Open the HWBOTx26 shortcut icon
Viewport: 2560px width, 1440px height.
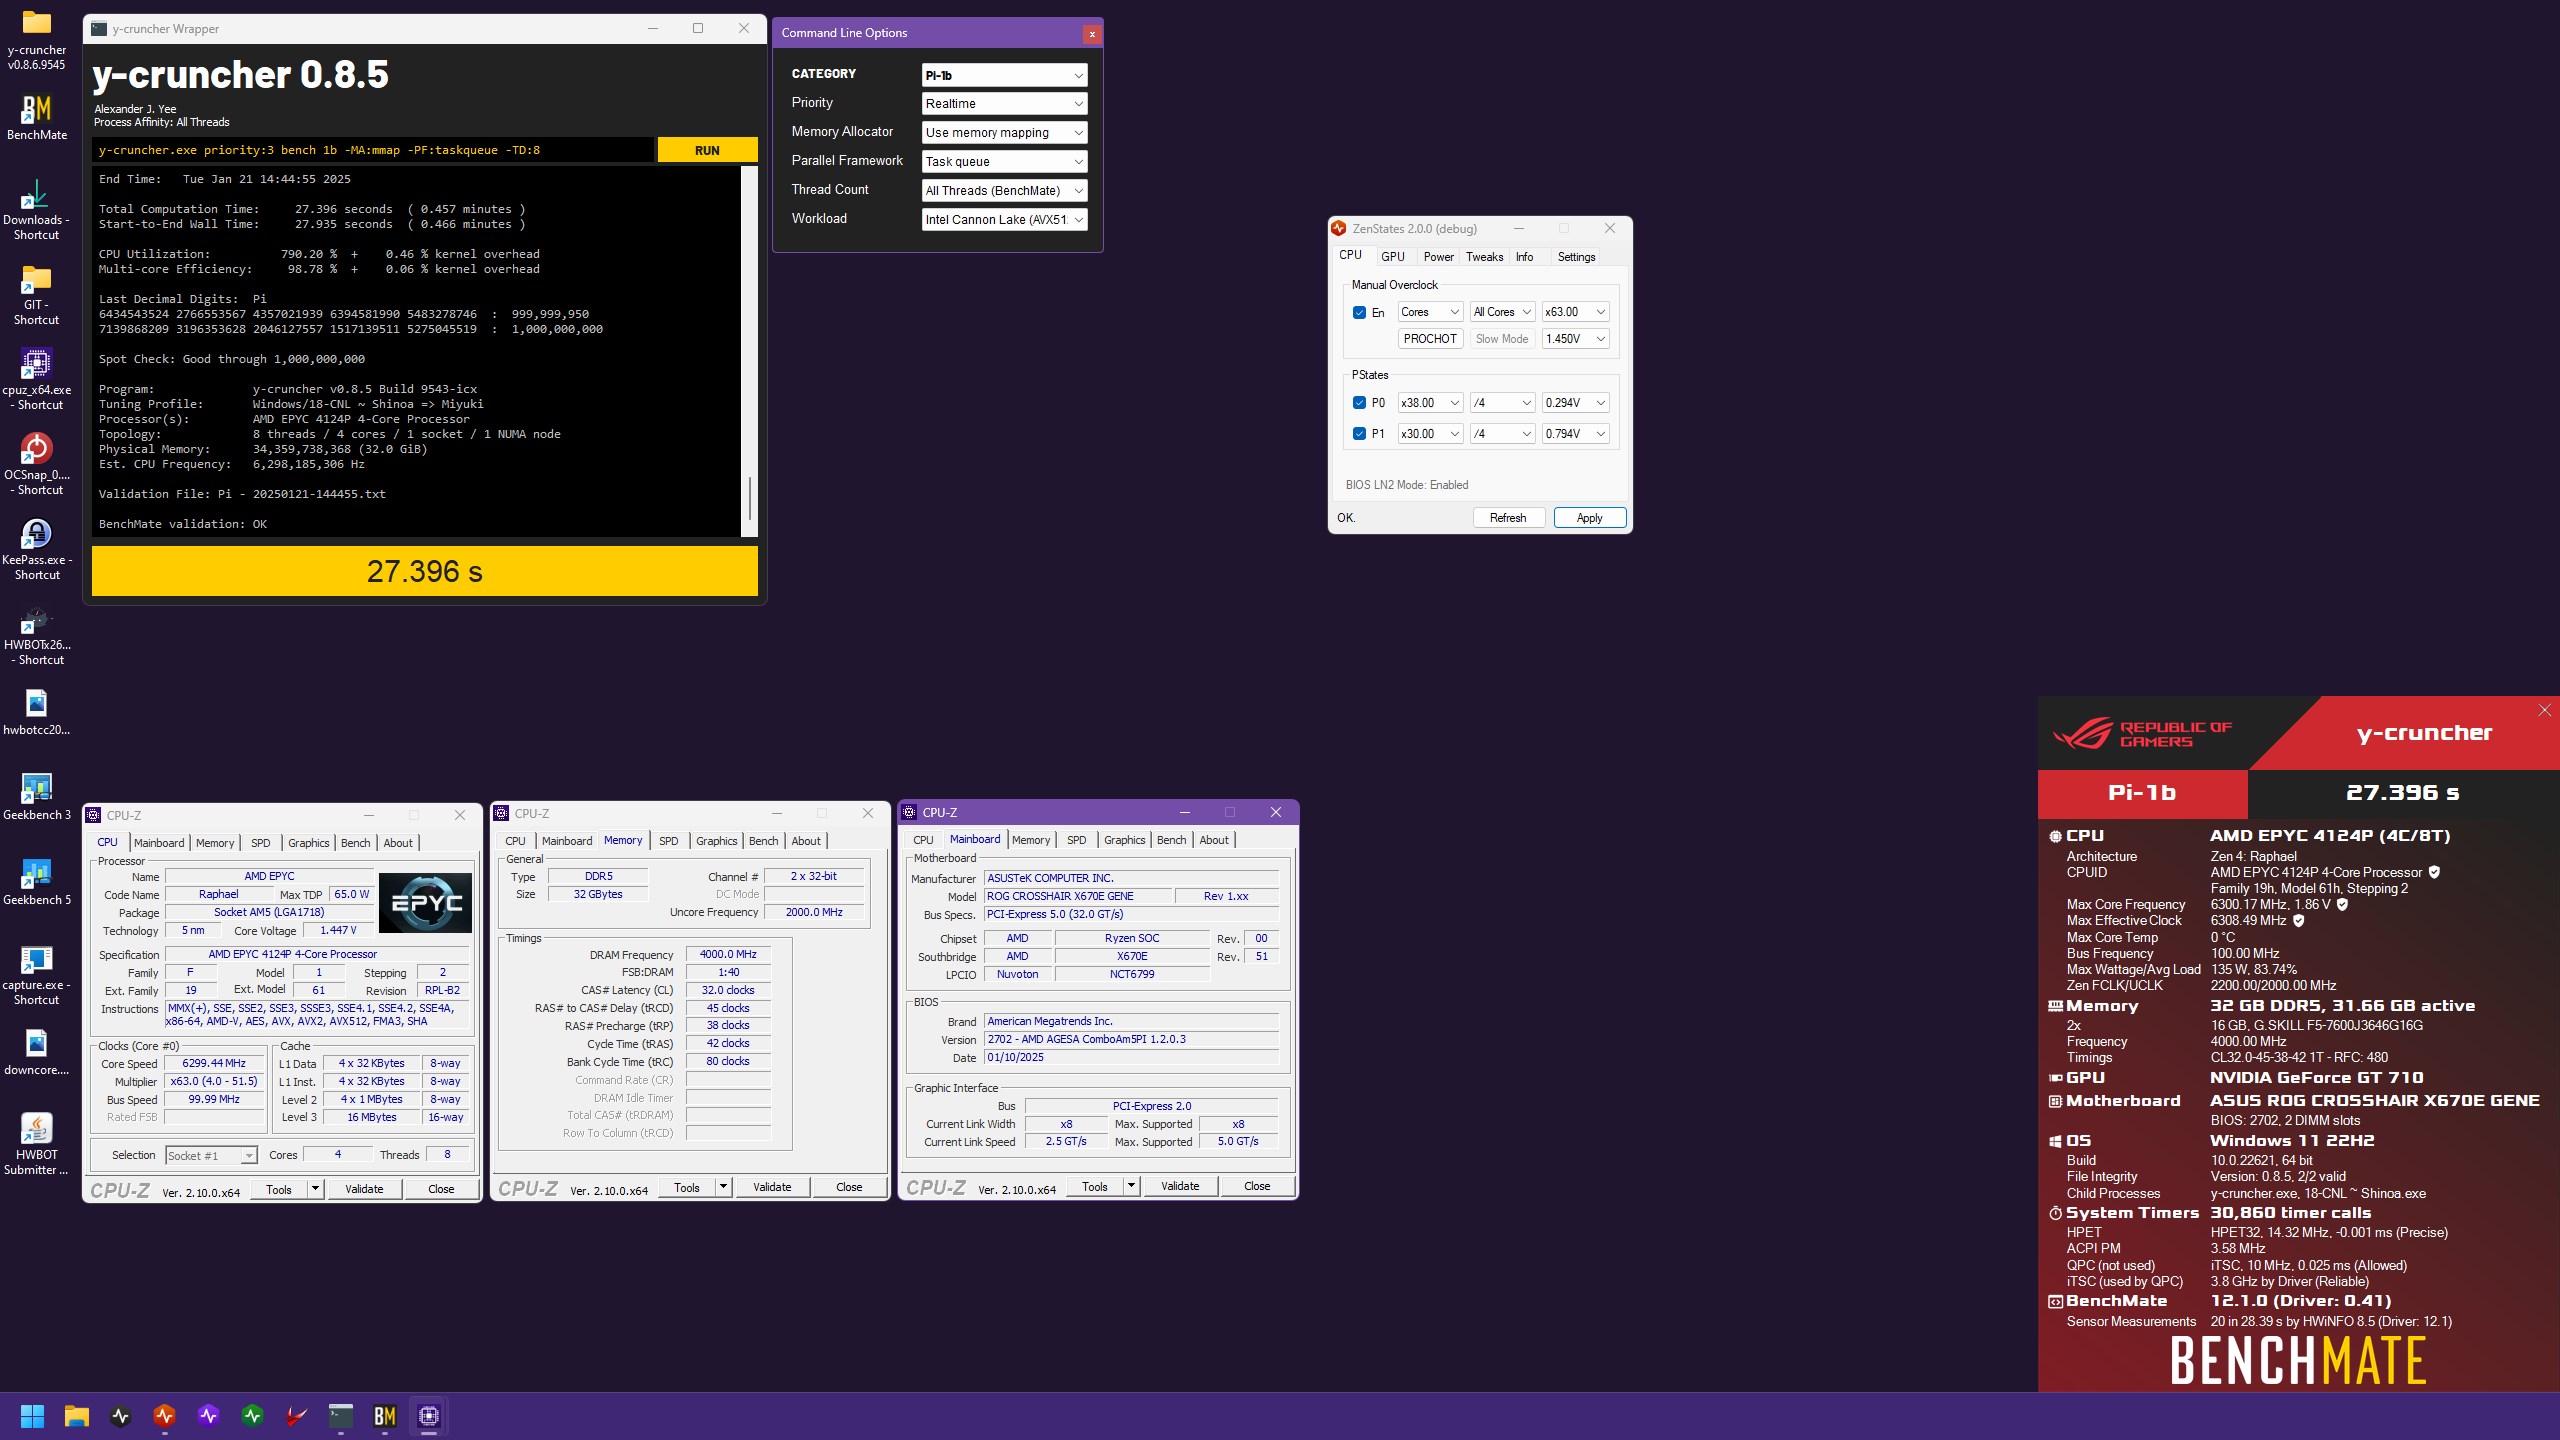pyautogui.click(x=36, y=635)
